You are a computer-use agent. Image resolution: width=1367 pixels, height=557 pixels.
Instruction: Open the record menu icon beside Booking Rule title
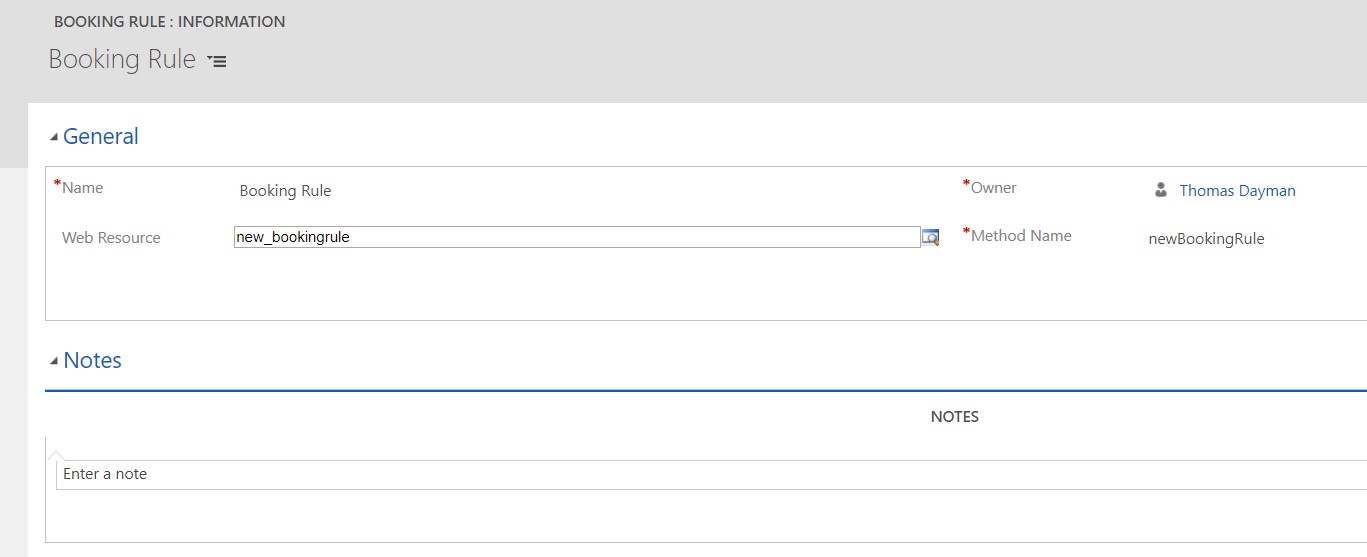(x=217, y=61)
